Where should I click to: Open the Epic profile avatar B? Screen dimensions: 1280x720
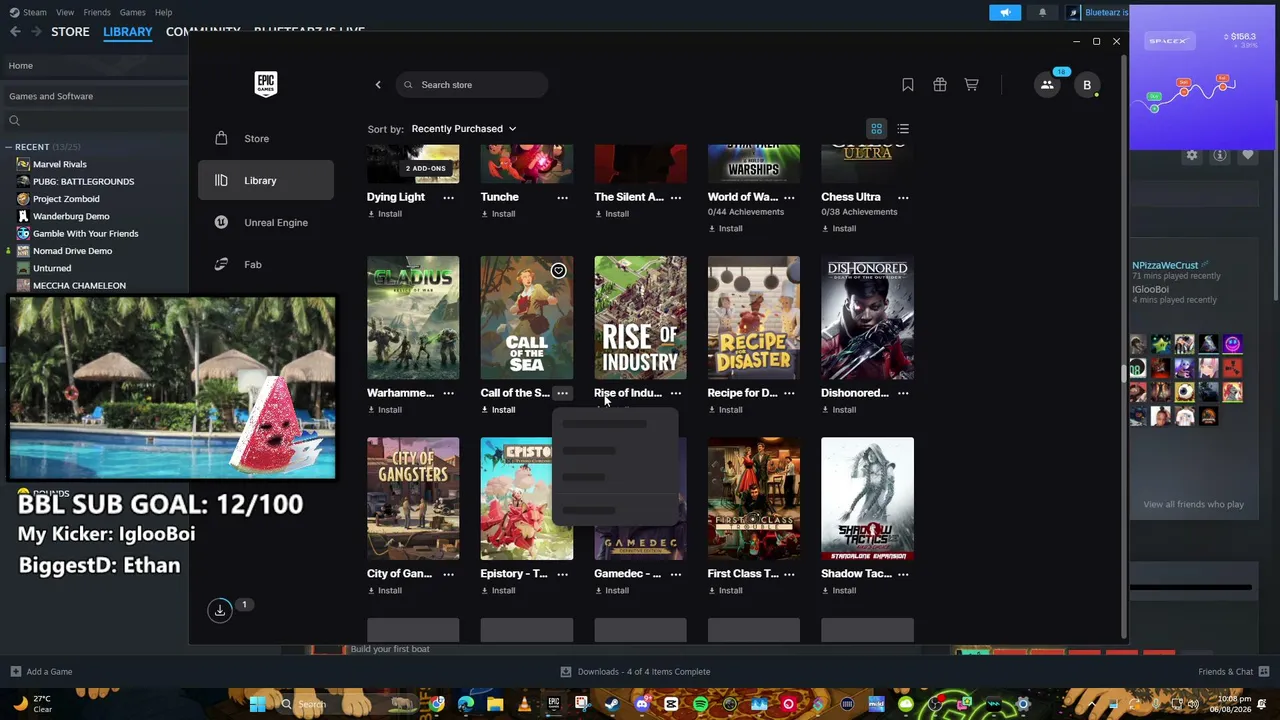point(1087,85)
